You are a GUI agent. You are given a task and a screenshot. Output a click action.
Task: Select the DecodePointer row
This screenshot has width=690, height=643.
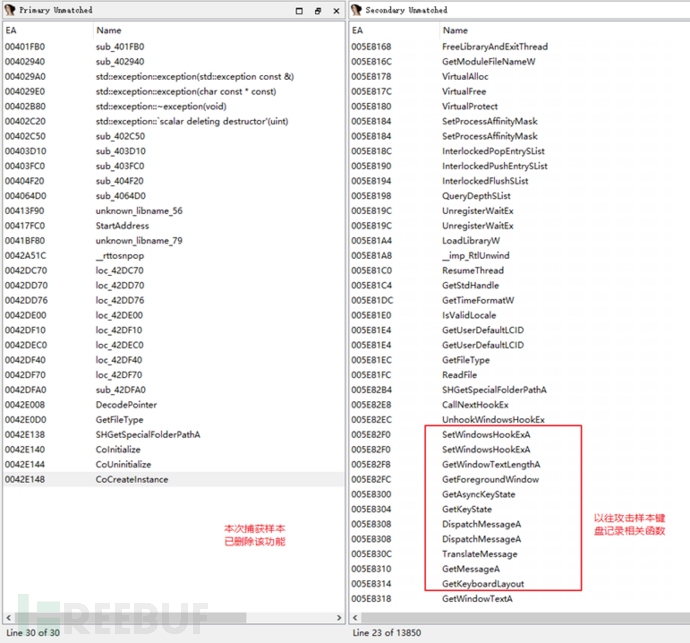pos(173,405)
